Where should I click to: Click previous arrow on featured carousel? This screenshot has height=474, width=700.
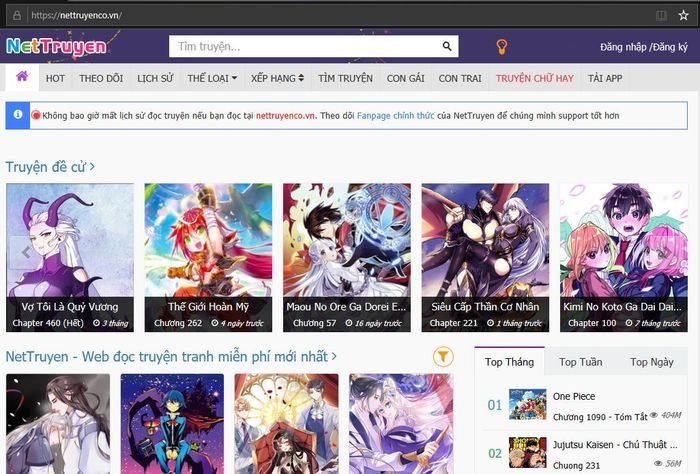coord(25,253)
